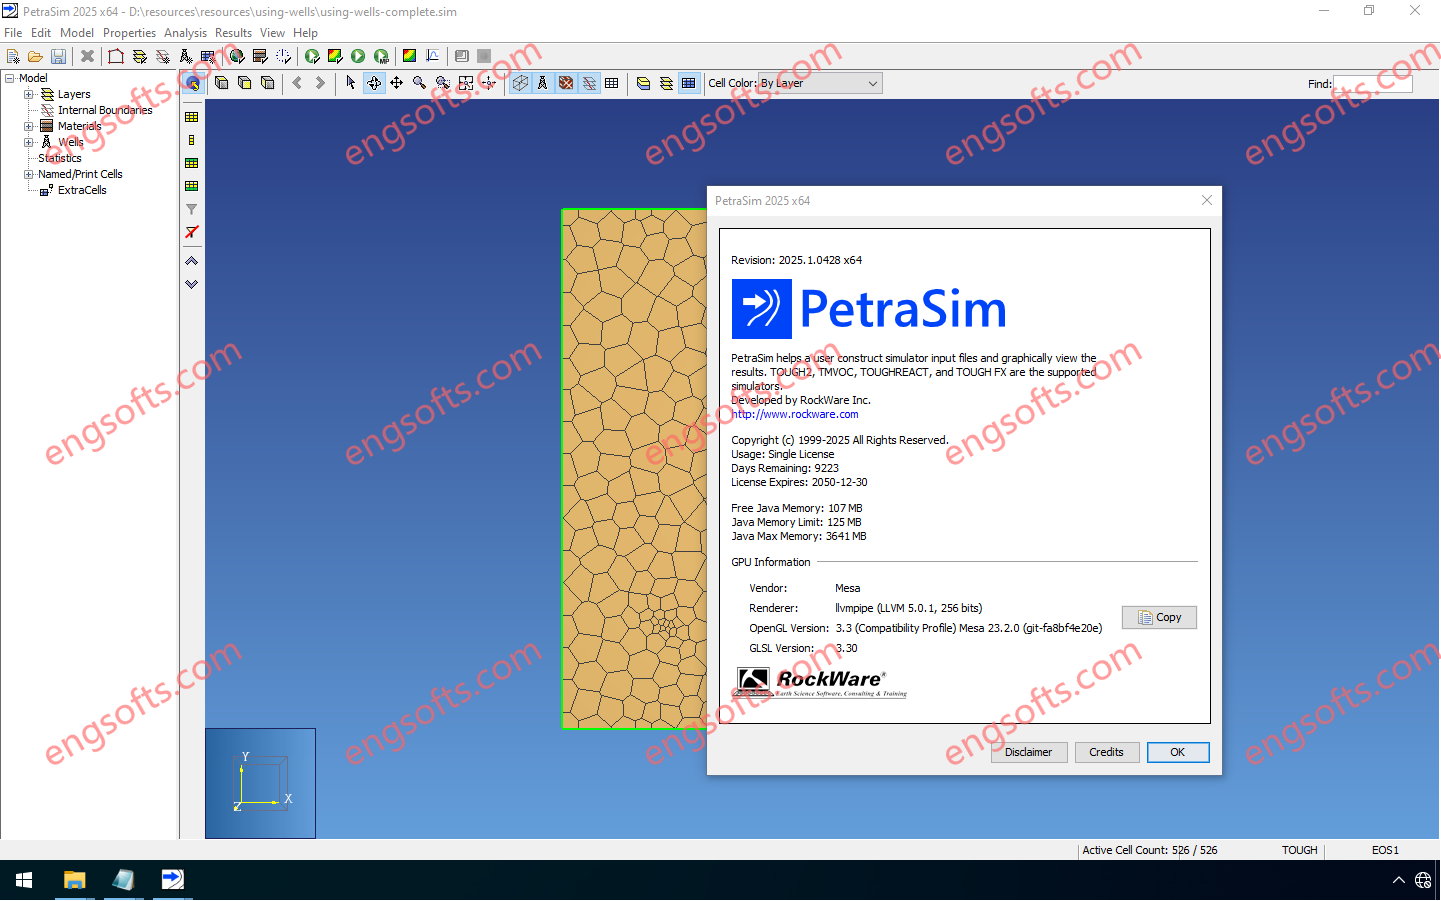1441x901 pixels.
Task: Toggle the orbit navigation tool button
Action: tap(374, 83)
